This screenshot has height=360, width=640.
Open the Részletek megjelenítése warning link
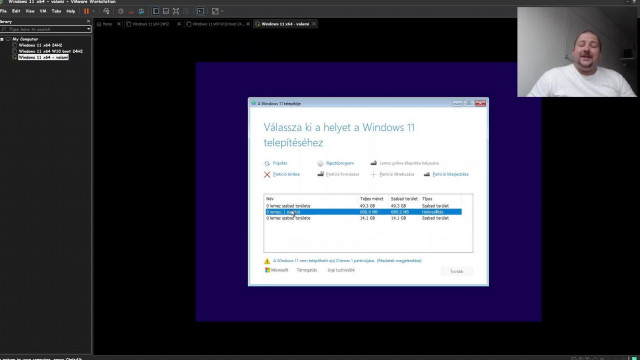point(399,260)
